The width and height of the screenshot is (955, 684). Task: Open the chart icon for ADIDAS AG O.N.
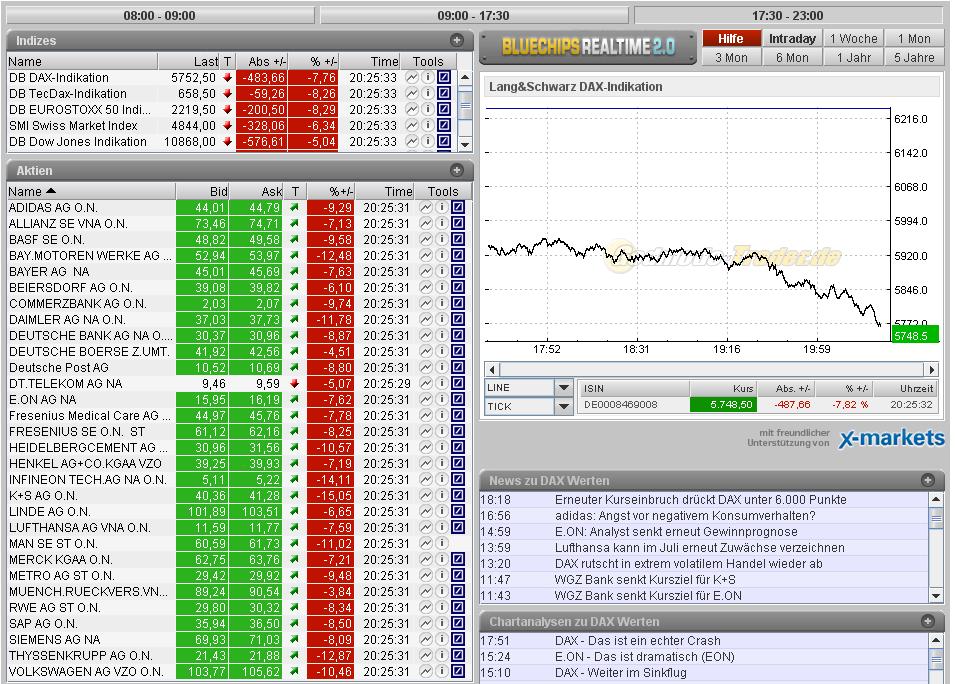427,208
